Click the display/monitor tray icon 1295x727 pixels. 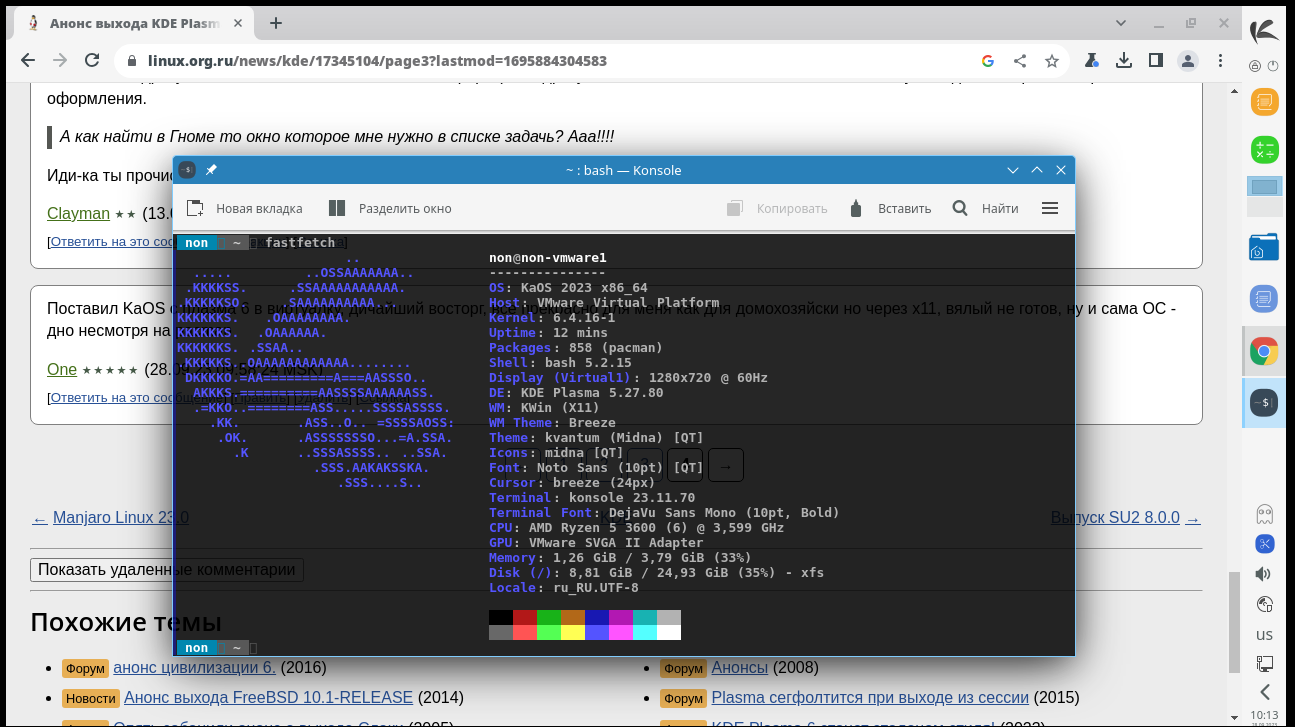(1265, 663)
